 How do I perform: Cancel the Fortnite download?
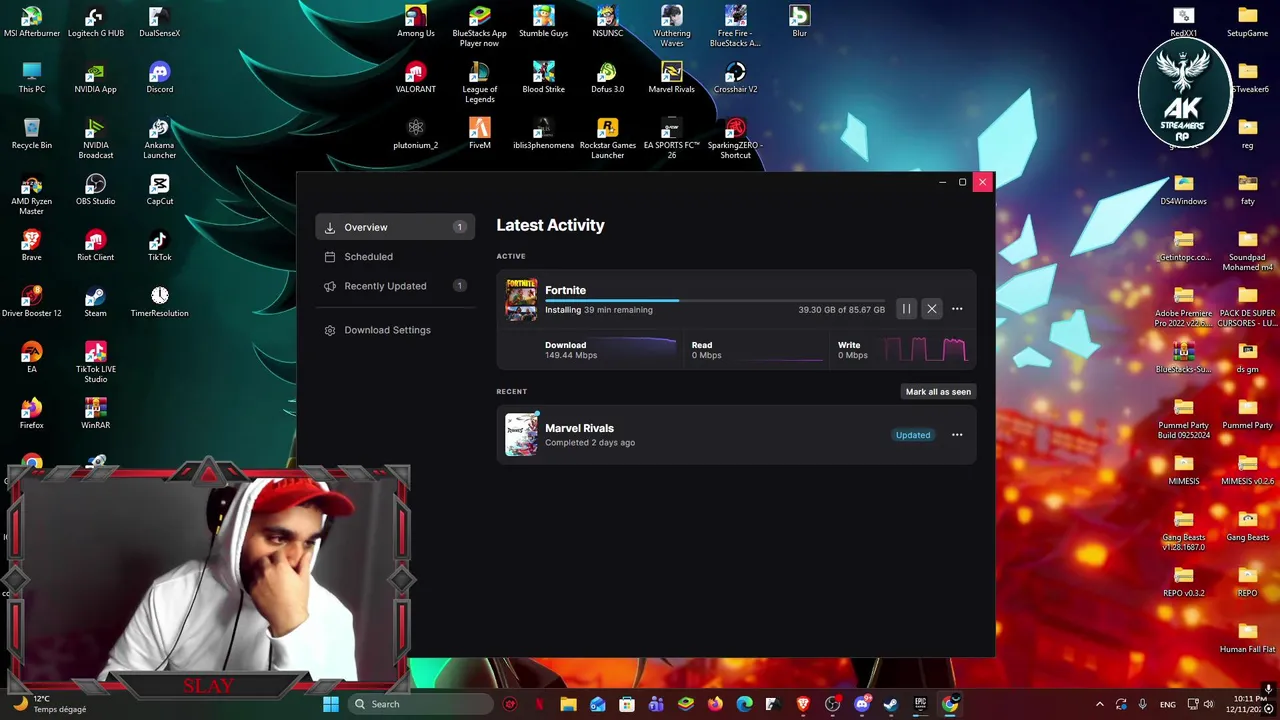[x=932, y=309]
